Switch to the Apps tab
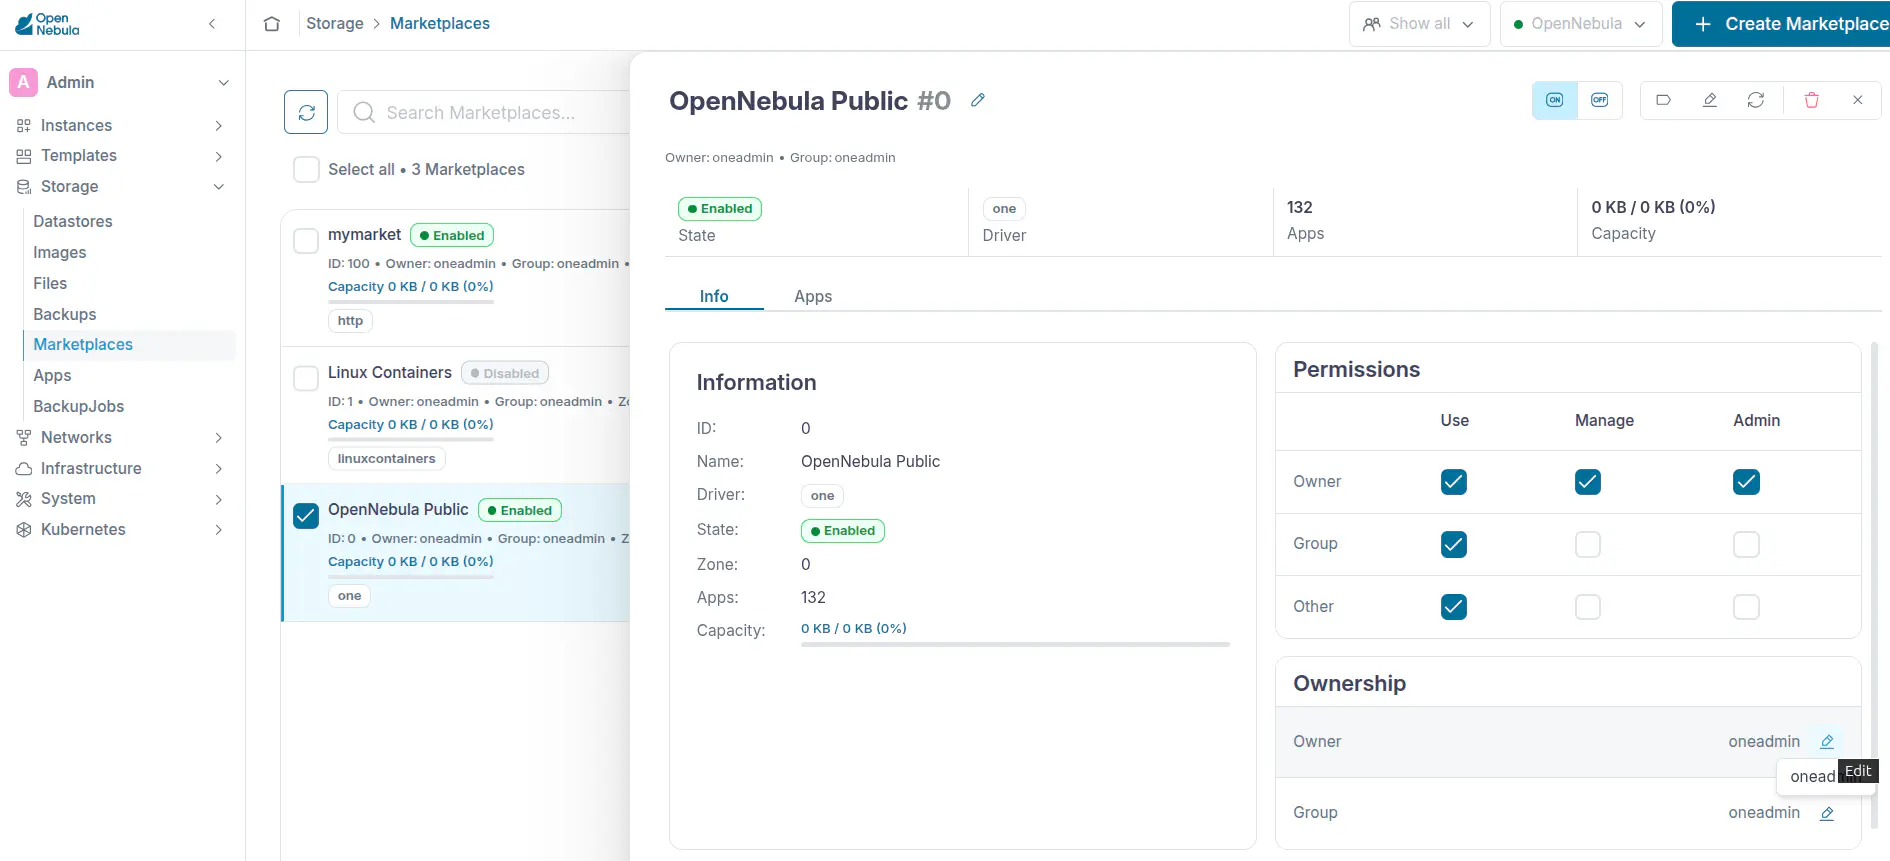Screen dimensions: 1890x861 pyautogui.click(x=813, y=296)
